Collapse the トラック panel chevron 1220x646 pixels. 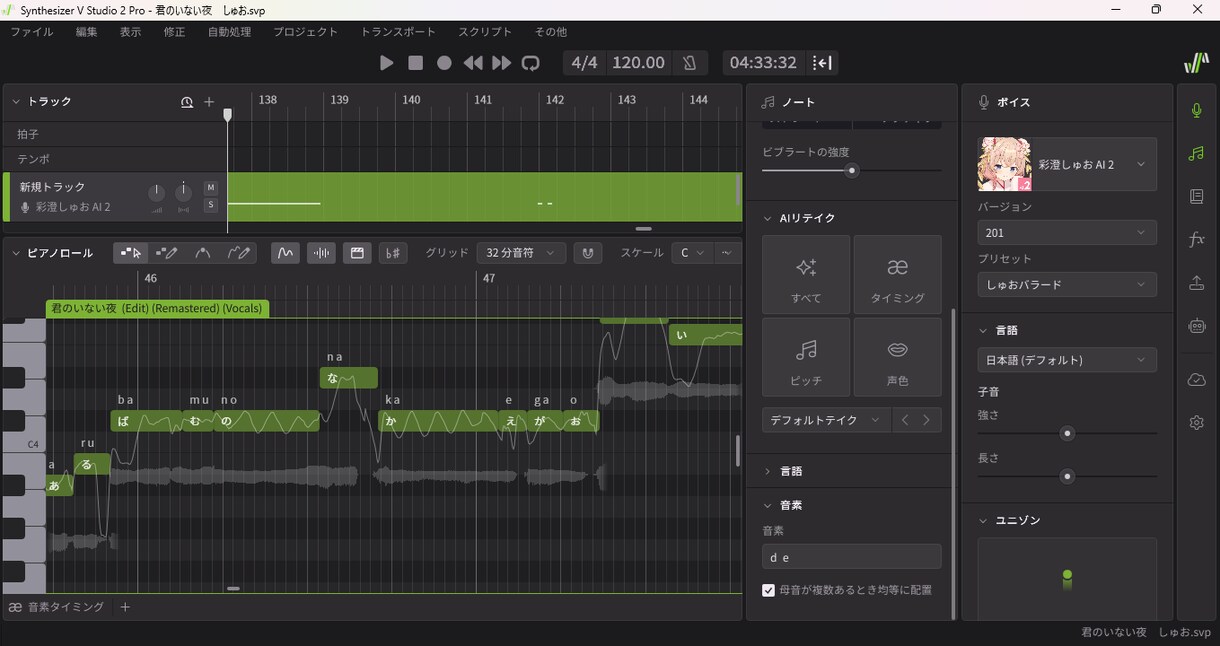pyautogui.click(x=16, y=102)
